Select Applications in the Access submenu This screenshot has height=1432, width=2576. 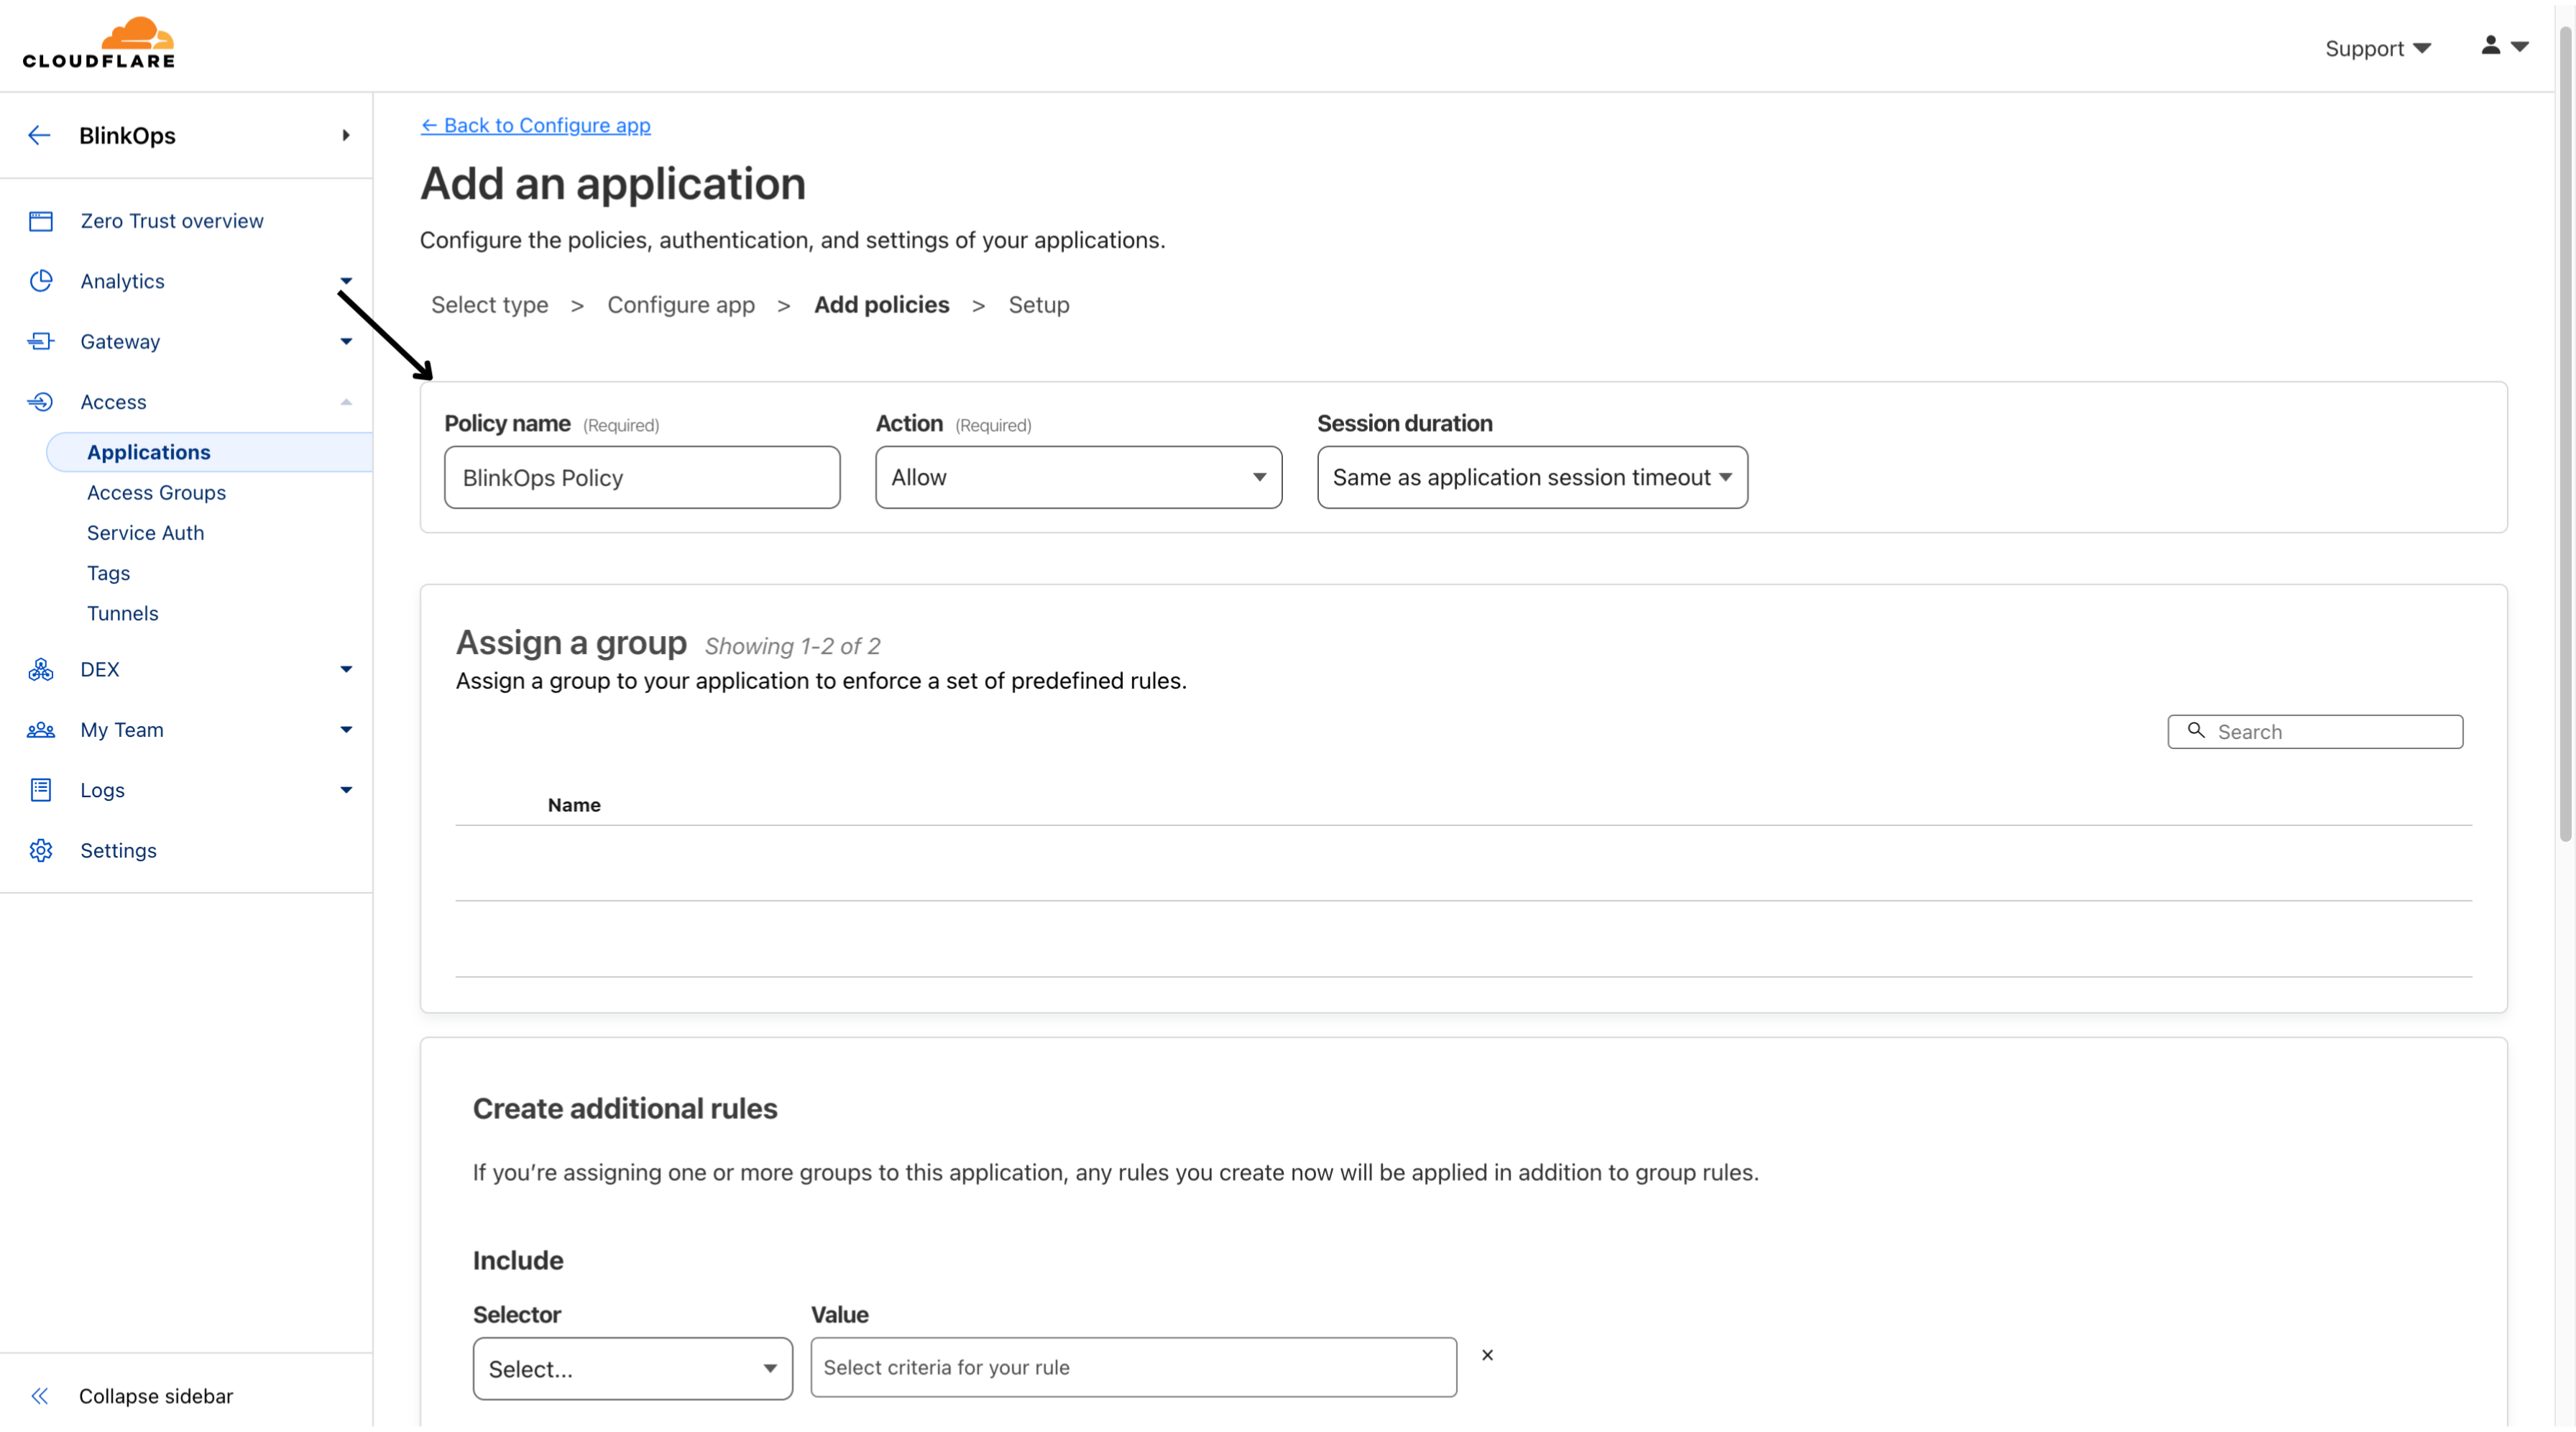coord(149,452)
